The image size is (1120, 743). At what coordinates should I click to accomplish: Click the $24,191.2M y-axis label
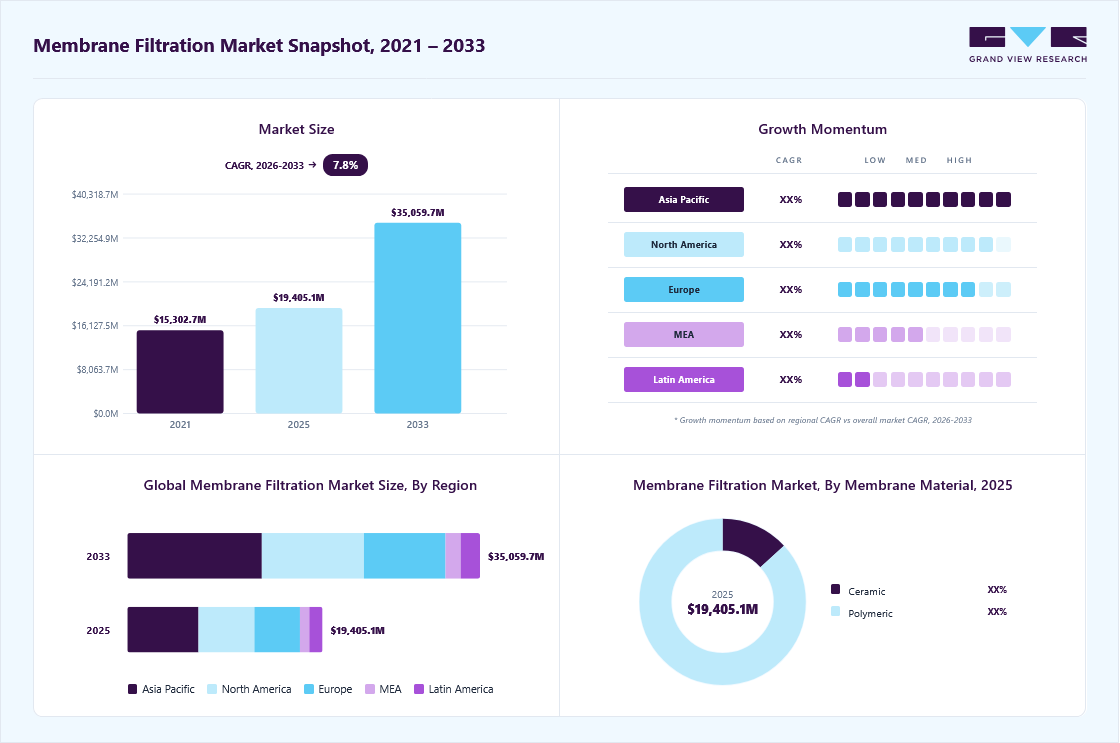(95, 282)
